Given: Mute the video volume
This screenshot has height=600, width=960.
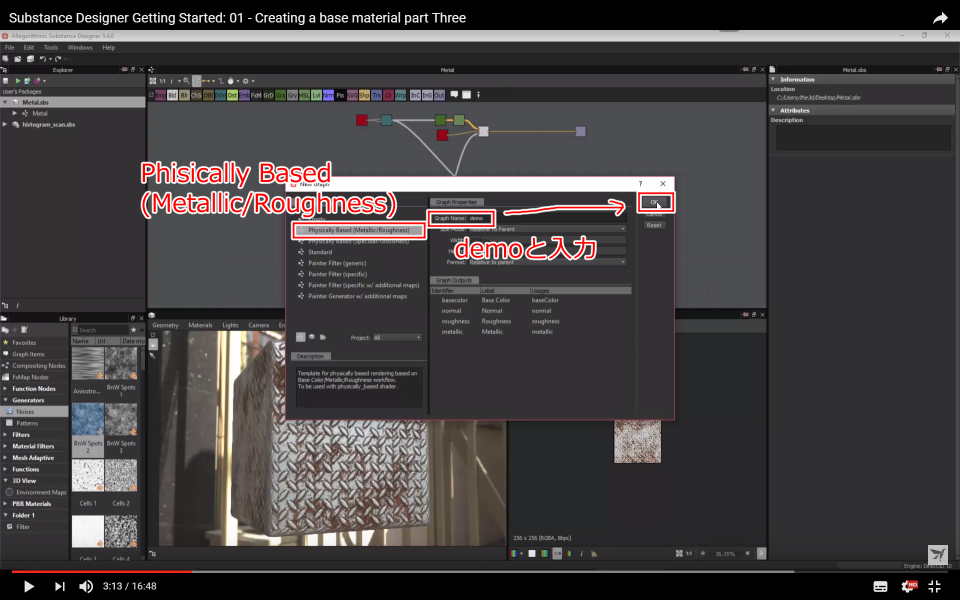Looking at the screenshot, I should 86,586.
